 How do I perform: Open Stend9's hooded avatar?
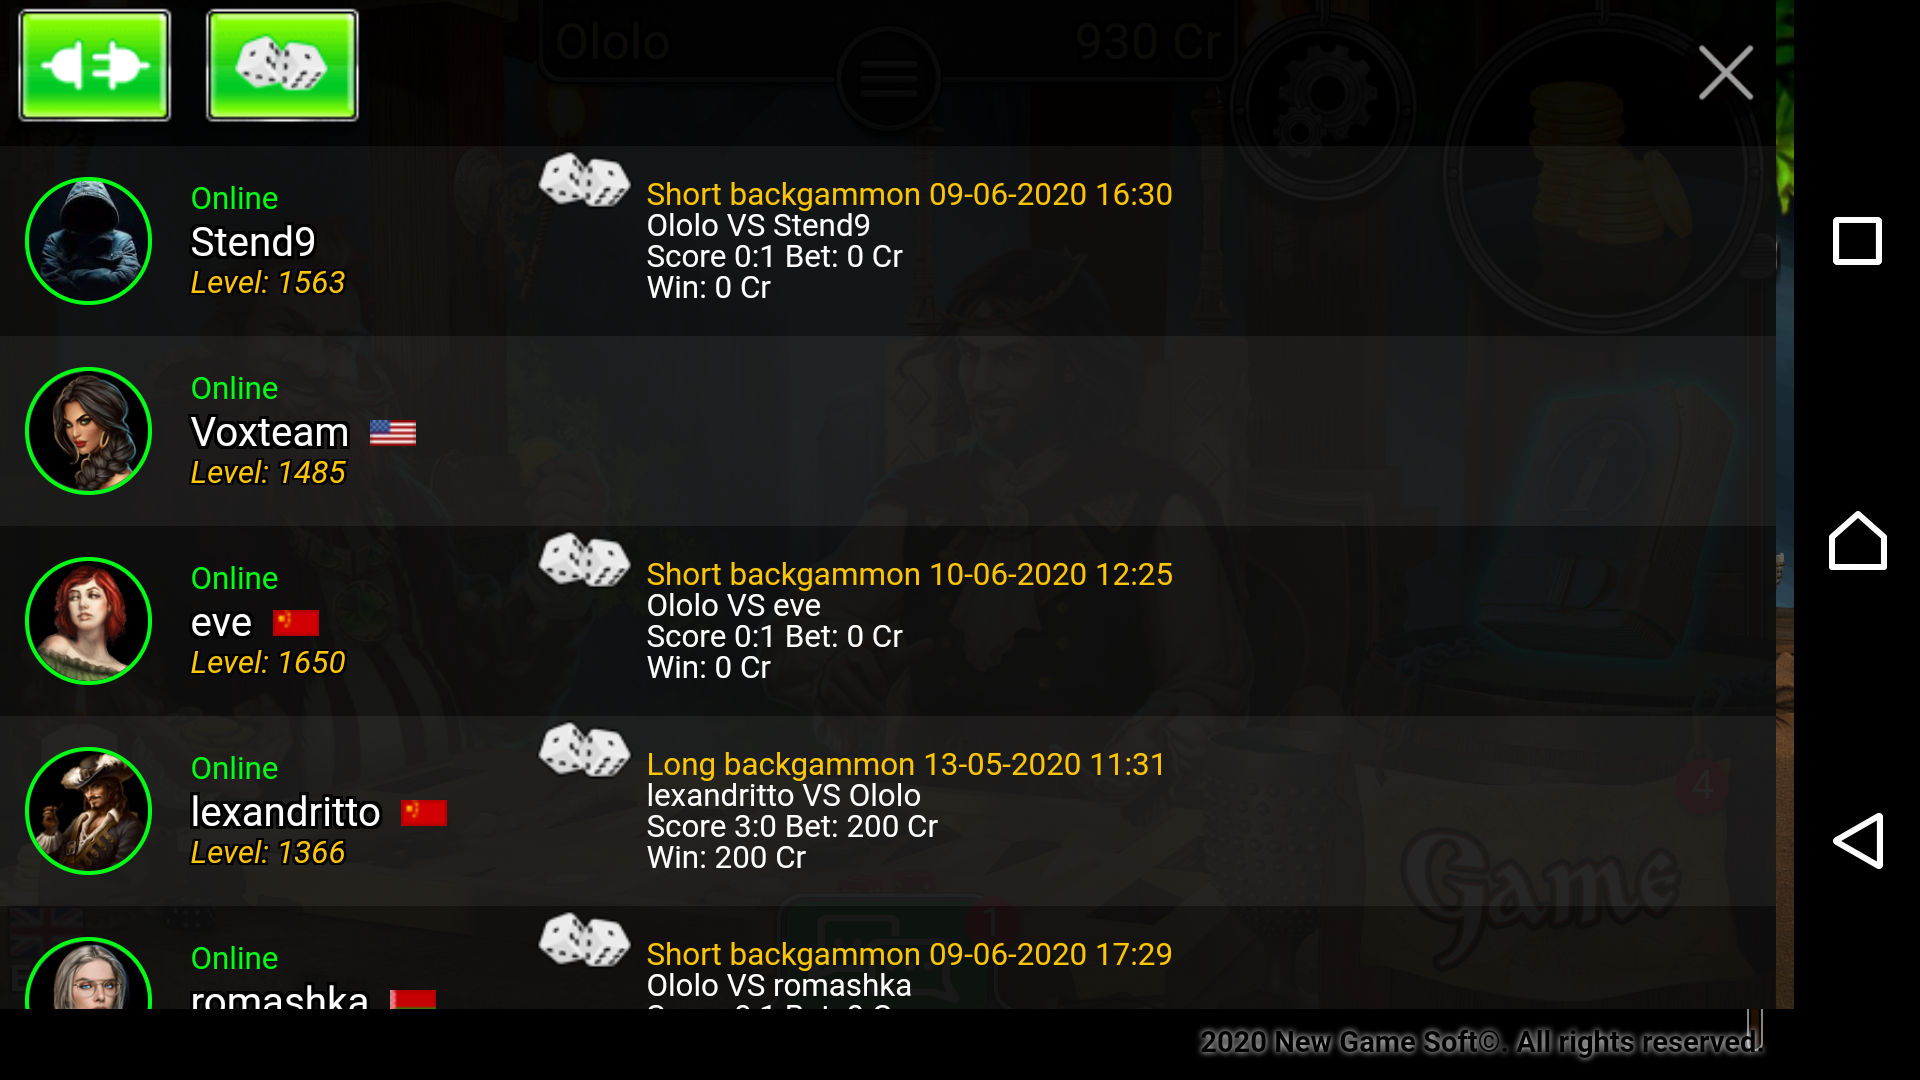click(x=88, y=241)
